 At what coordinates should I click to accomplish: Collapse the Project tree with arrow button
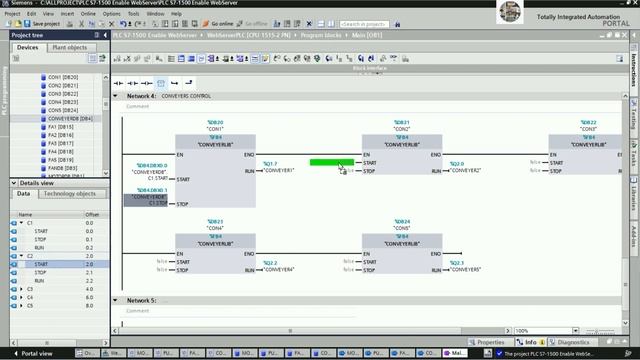105,35
